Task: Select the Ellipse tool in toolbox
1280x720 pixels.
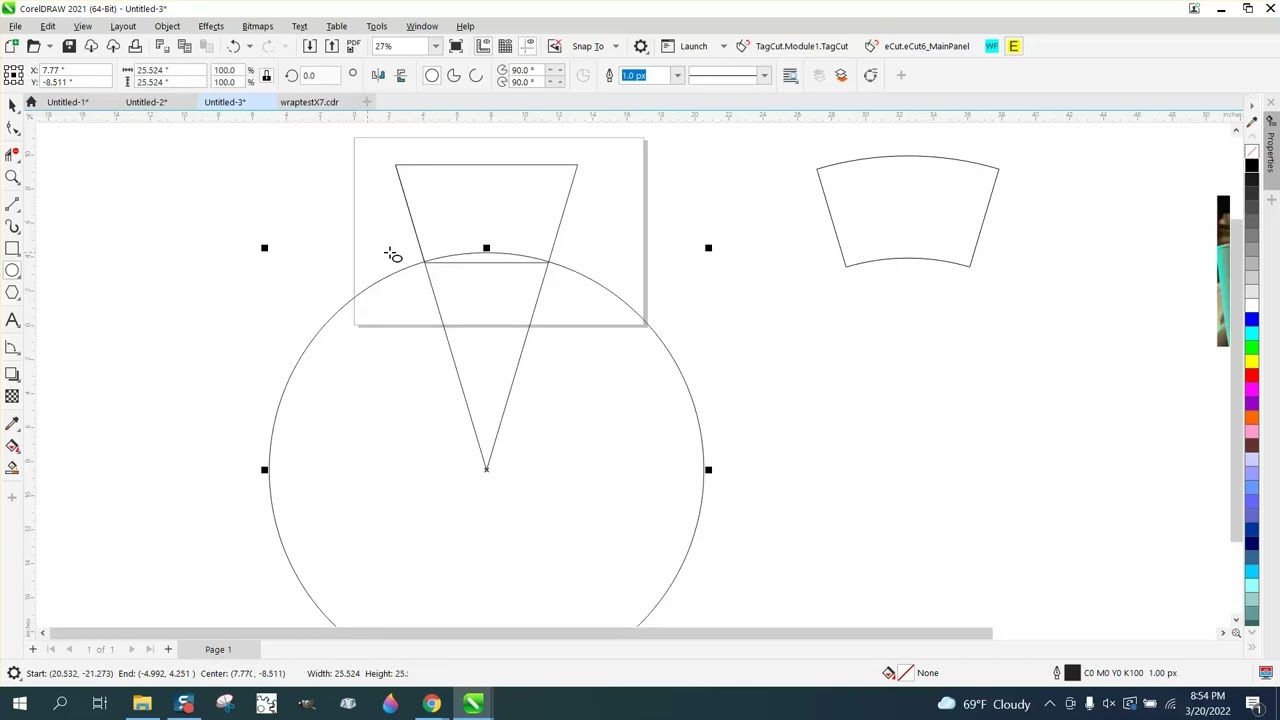Action: click(12, 270)
